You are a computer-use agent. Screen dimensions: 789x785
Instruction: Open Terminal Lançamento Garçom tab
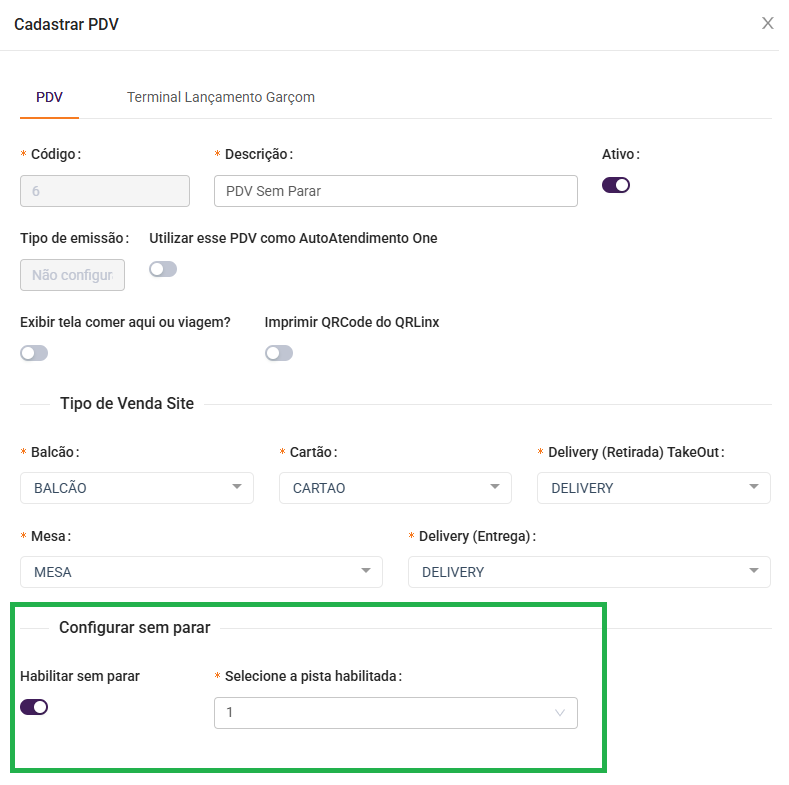tap(220, 97)
